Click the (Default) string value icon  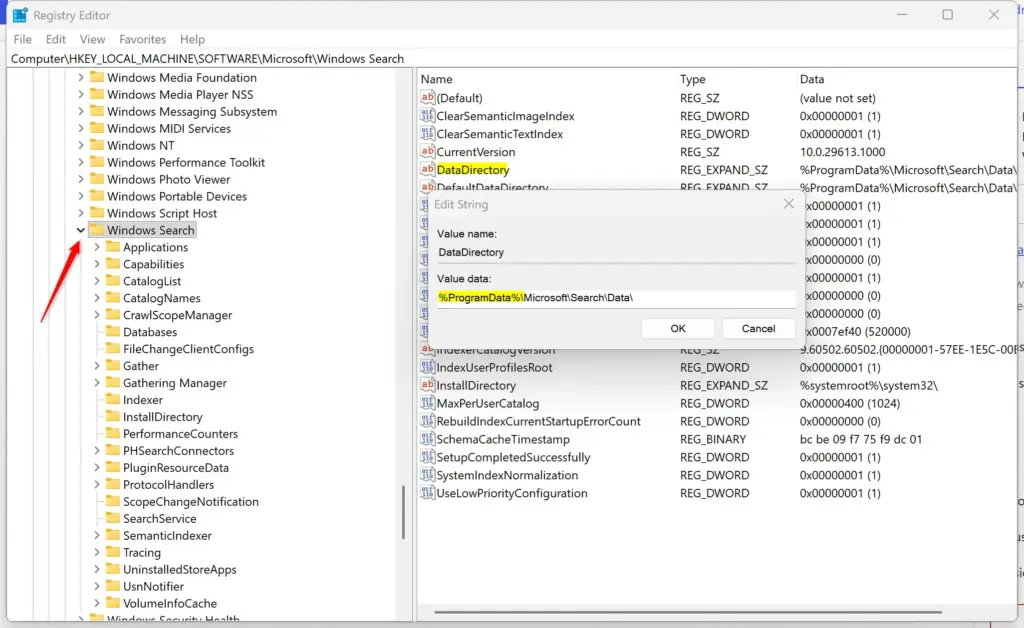(428, 98)
